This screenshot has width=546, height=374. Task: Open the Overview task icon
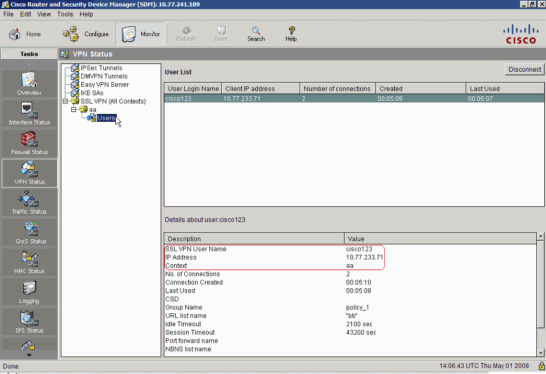(29, 84)
